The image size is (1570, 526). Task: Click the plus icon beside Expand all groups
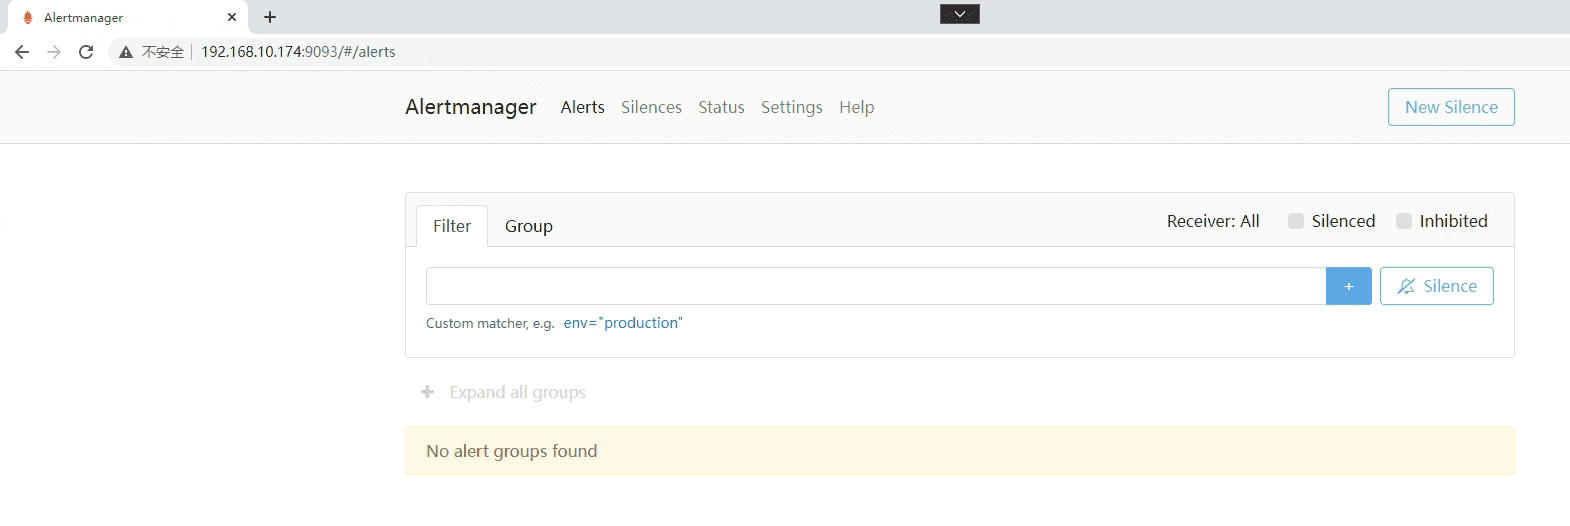click(428, 392)
